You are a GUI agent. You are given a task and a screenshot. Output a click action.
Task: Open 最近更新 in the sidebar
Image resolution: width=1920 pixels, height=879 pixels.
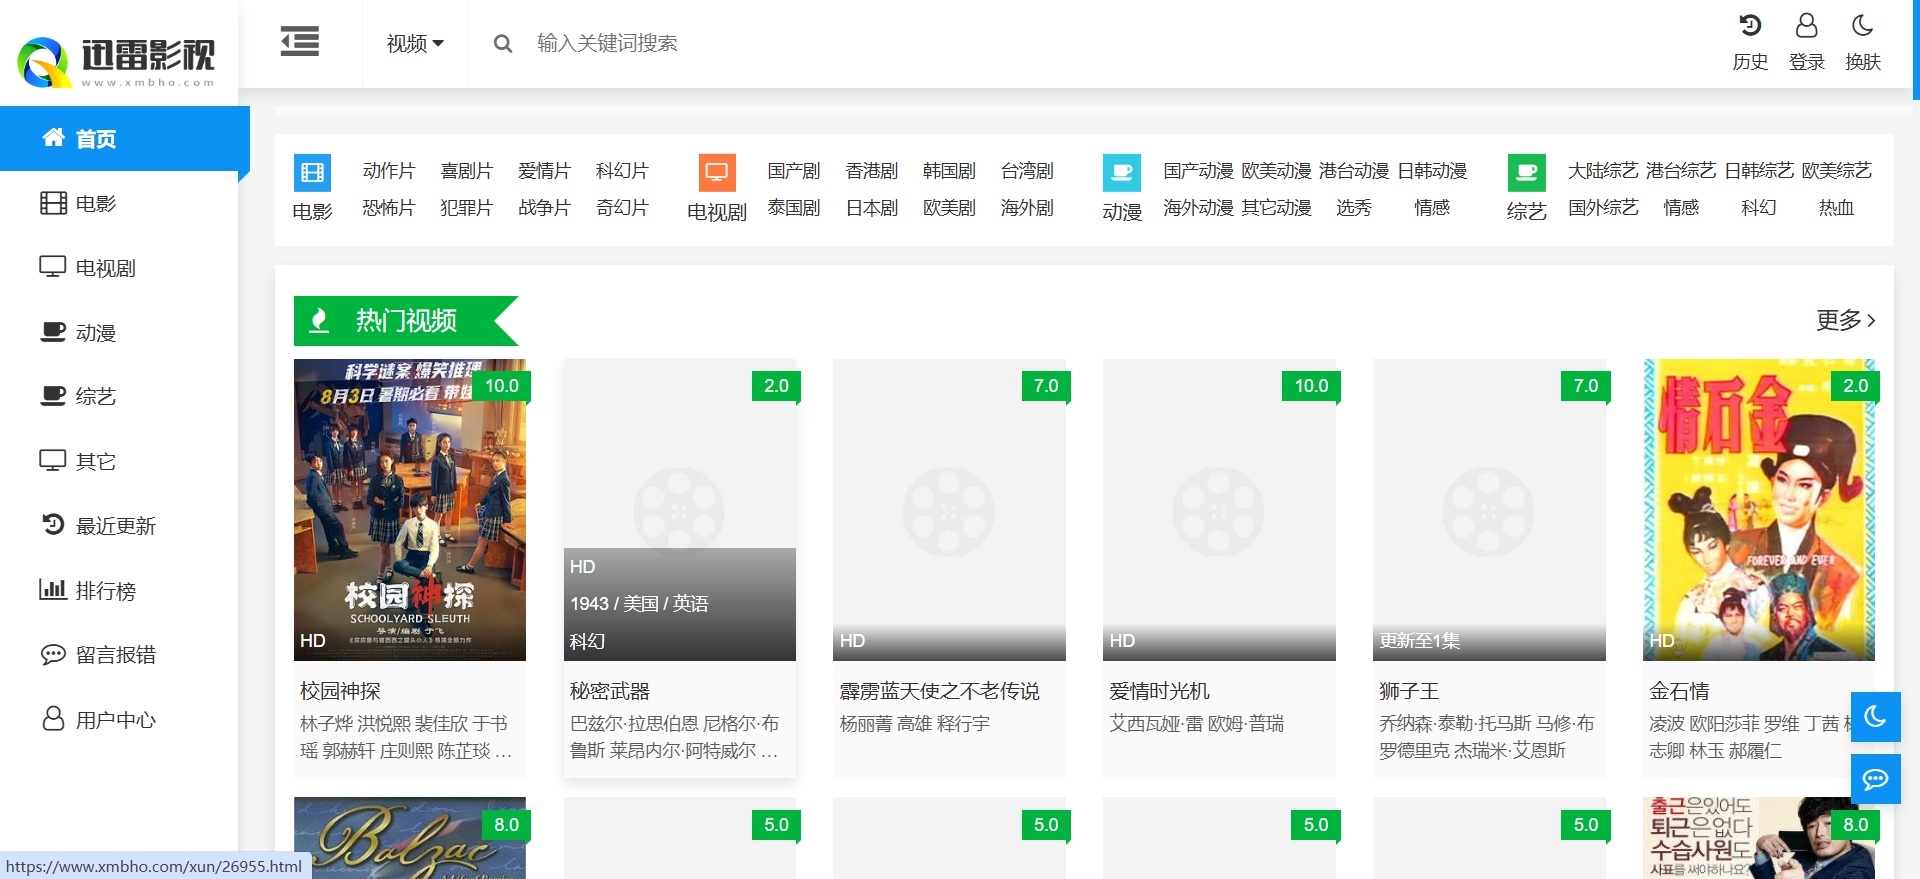pos(115,526)
